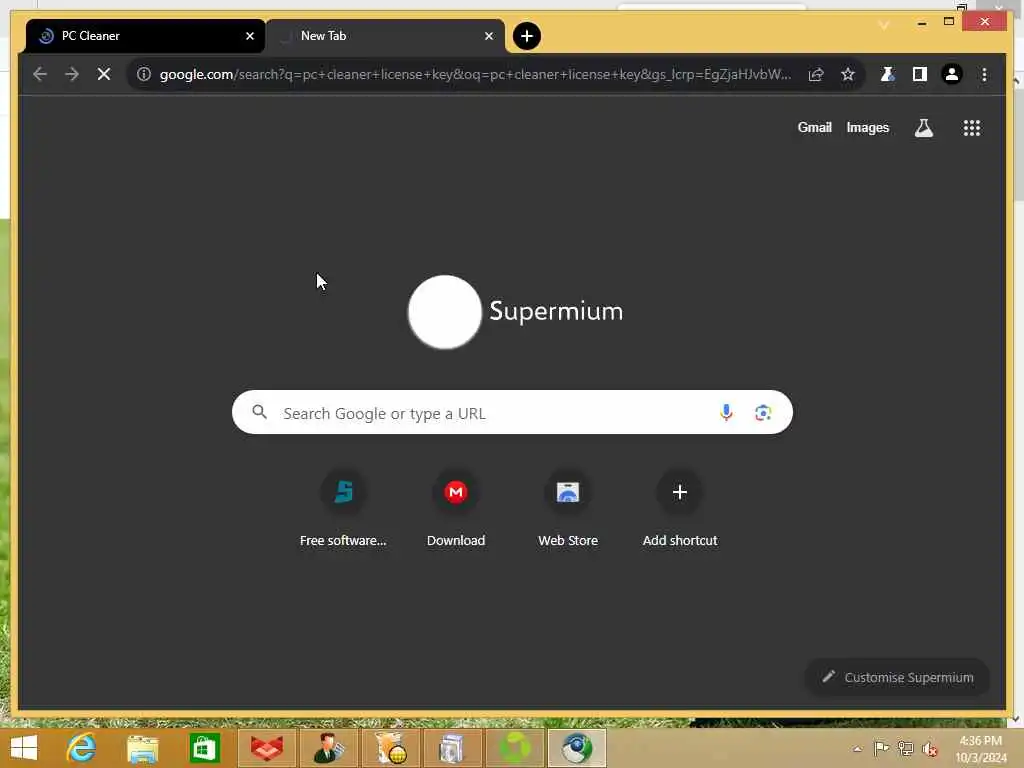Screen dimensions: 1024x768
Task: View site information icon in address bar
Action: coord(144,74)
